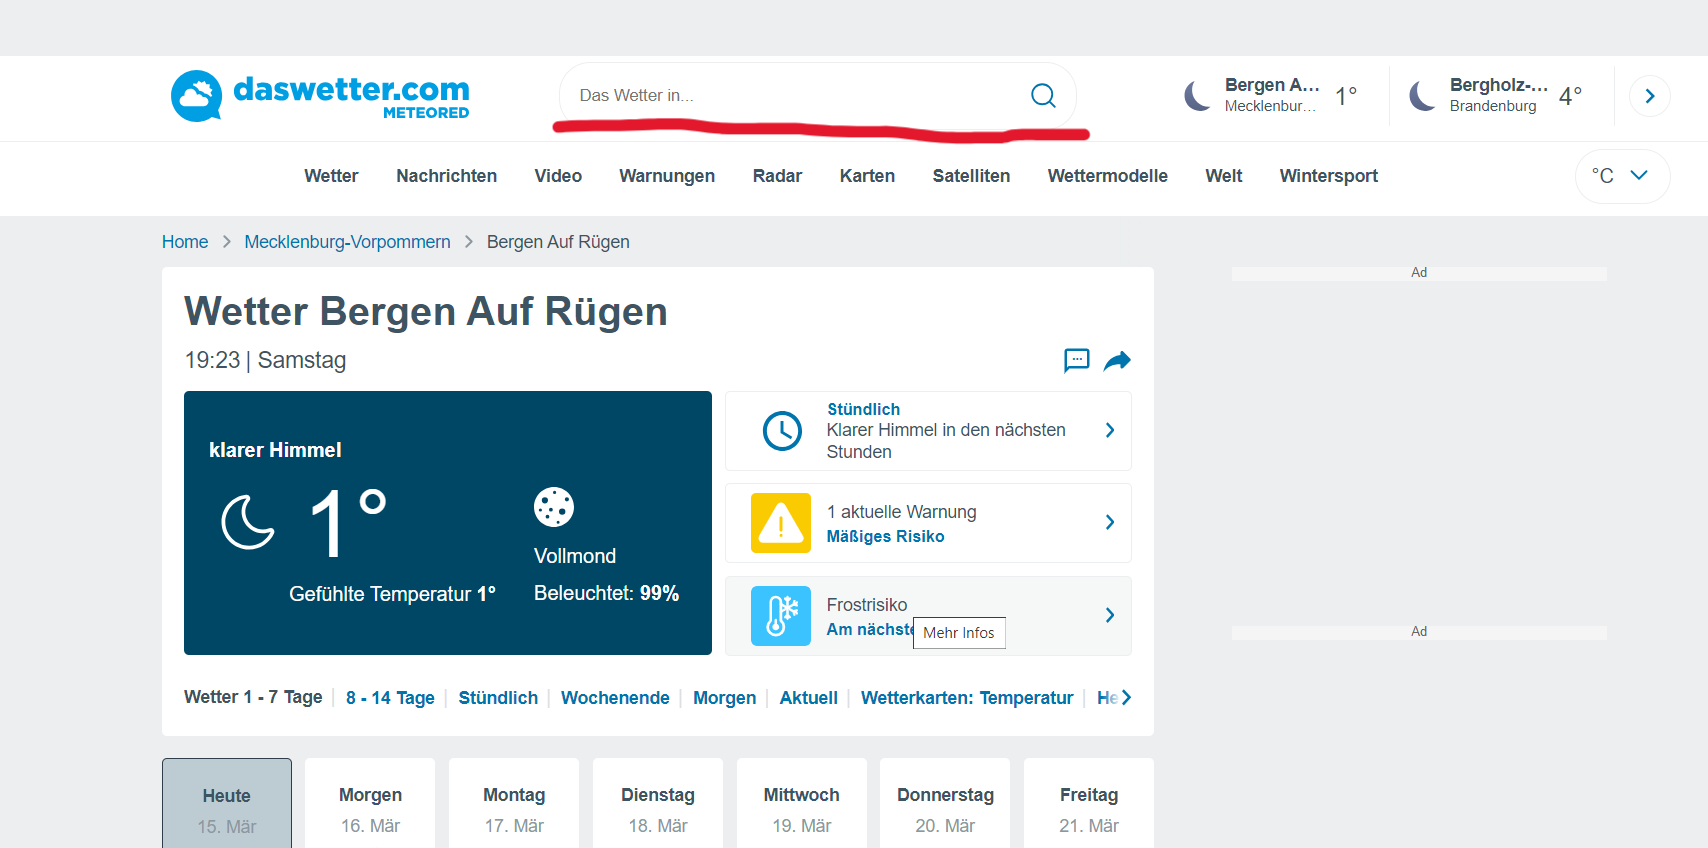Open the Welt menu item

pos(1223,176)
